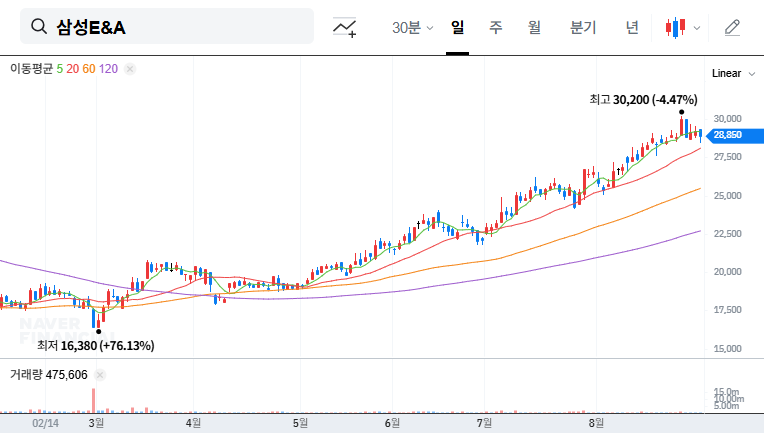Viewport: 764px width, 433px height.
Task: Click the 5-day moving average label
Action: 59,69
